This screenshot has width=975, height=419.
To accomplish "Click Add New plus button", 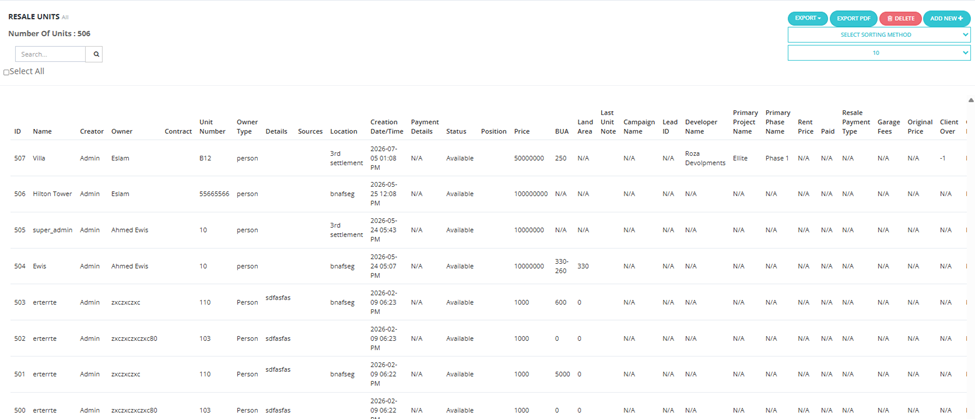I will (x=946, y=19).
